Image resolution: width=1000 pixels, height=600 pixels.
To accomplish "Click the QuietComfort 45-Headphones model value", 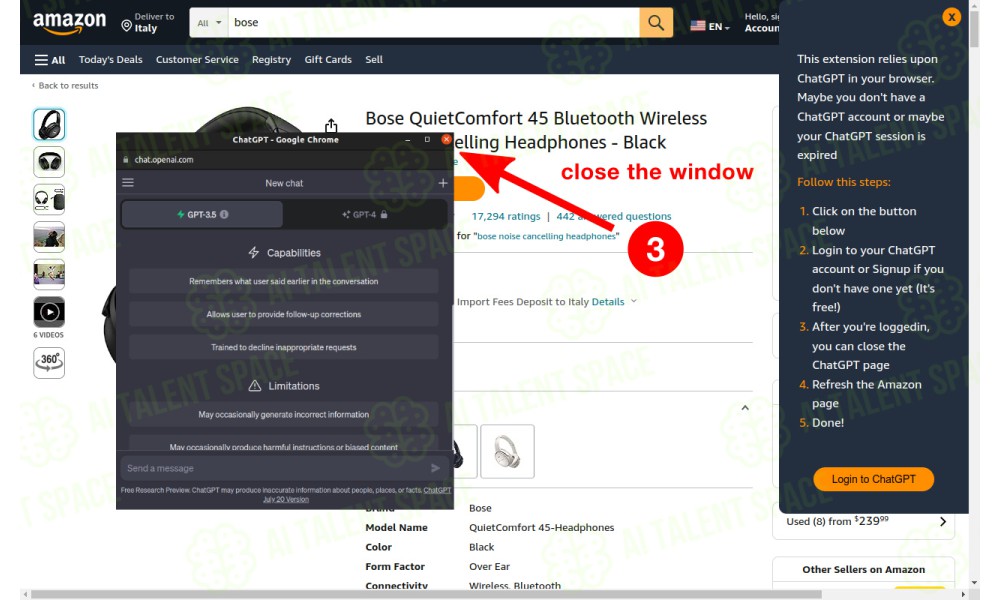I will [x=541, y=527].
